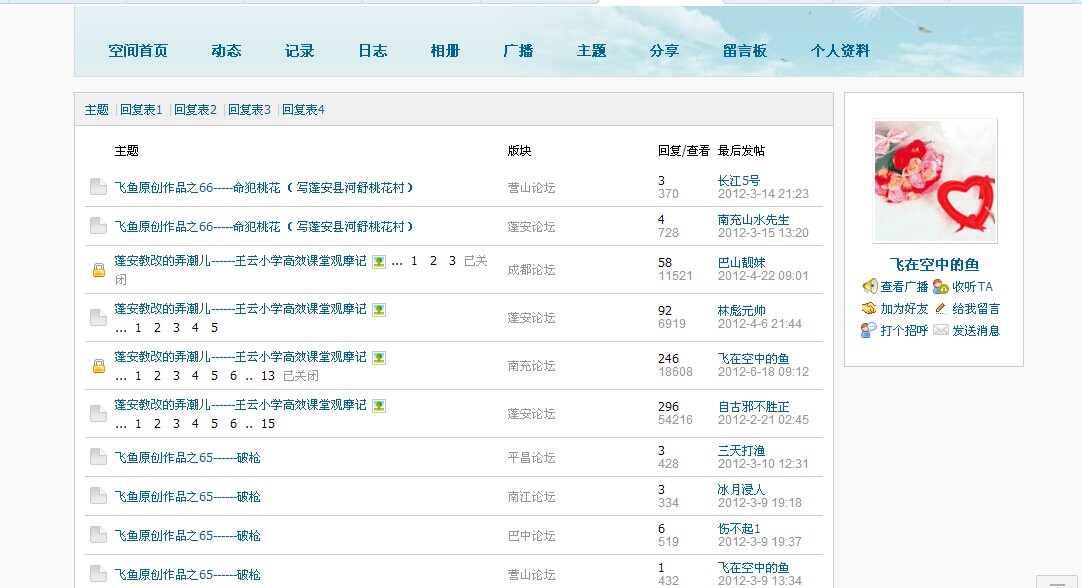Image resolution: width=1082 pixels, height=588 pixels.
Task: Click the image attachment icon on 南充论坛 thread
Action: pyautogui.click(x=379, y=357)
